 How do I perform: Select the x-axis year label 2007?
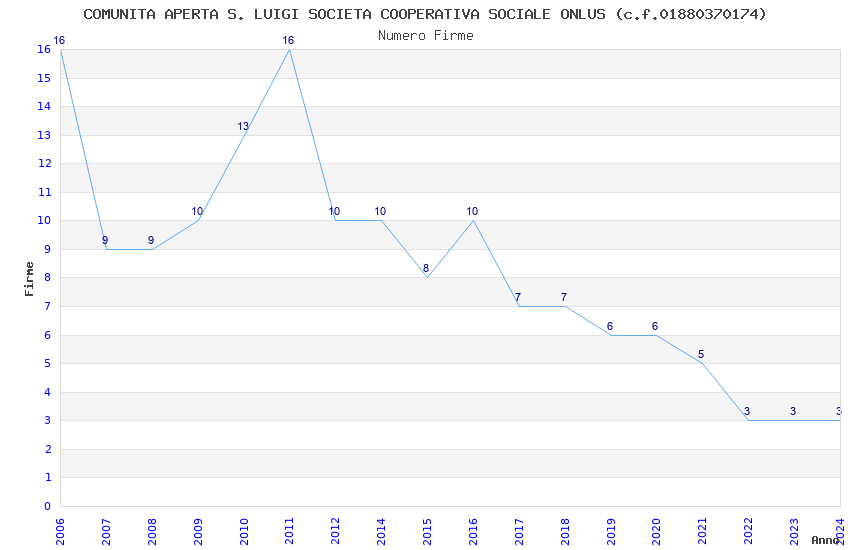pyautogui.click(x=106, y=532)
